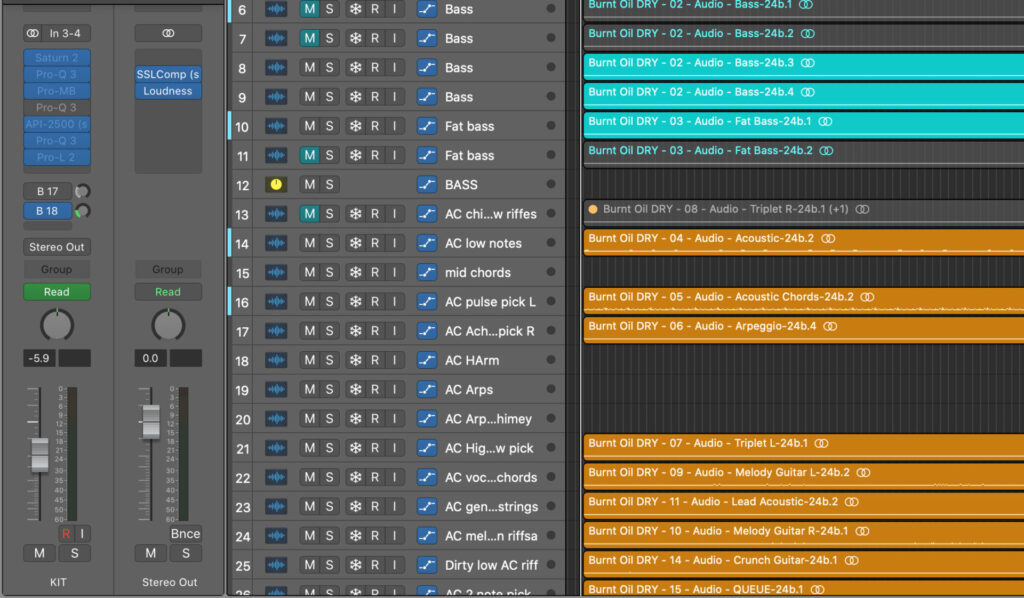
Task: Open the Stereo Out output dropdown on KIT
Action: pyautogui.click(x=57, y=247)
